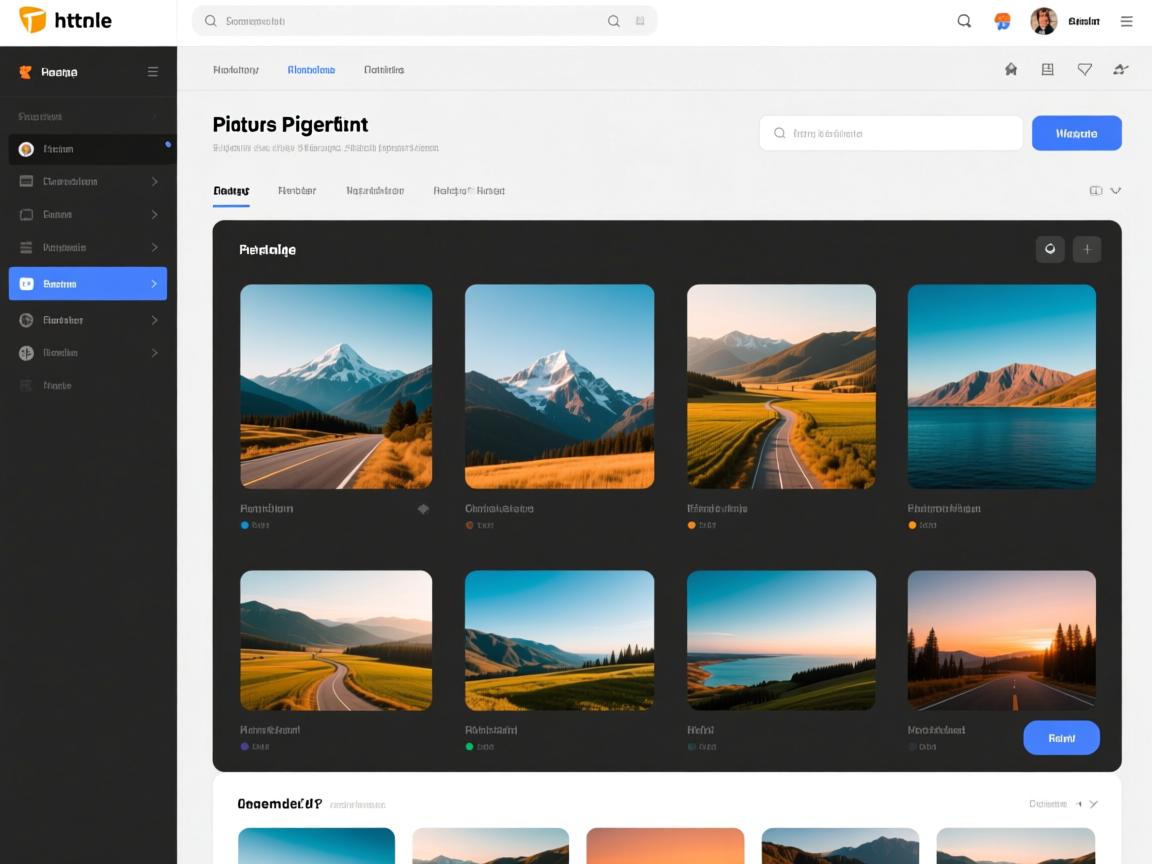This screenshot has width=1152, height=864.
Task: Open the hamburger menu in the top-right corner
Action: tap(1127, 21)
